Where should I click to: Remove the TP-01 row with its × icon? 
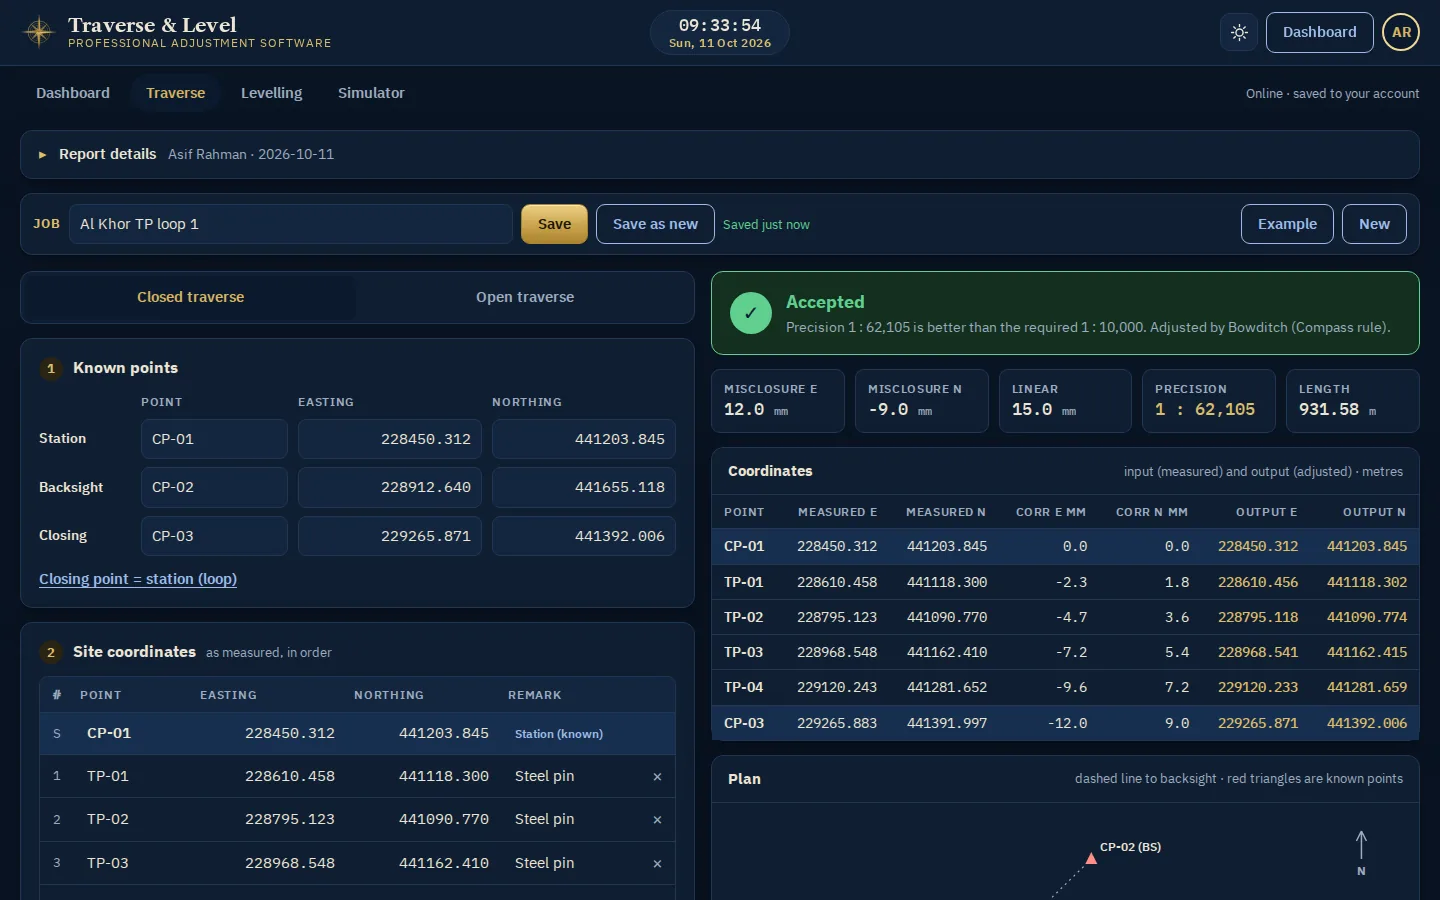click(x=657, y=777)
